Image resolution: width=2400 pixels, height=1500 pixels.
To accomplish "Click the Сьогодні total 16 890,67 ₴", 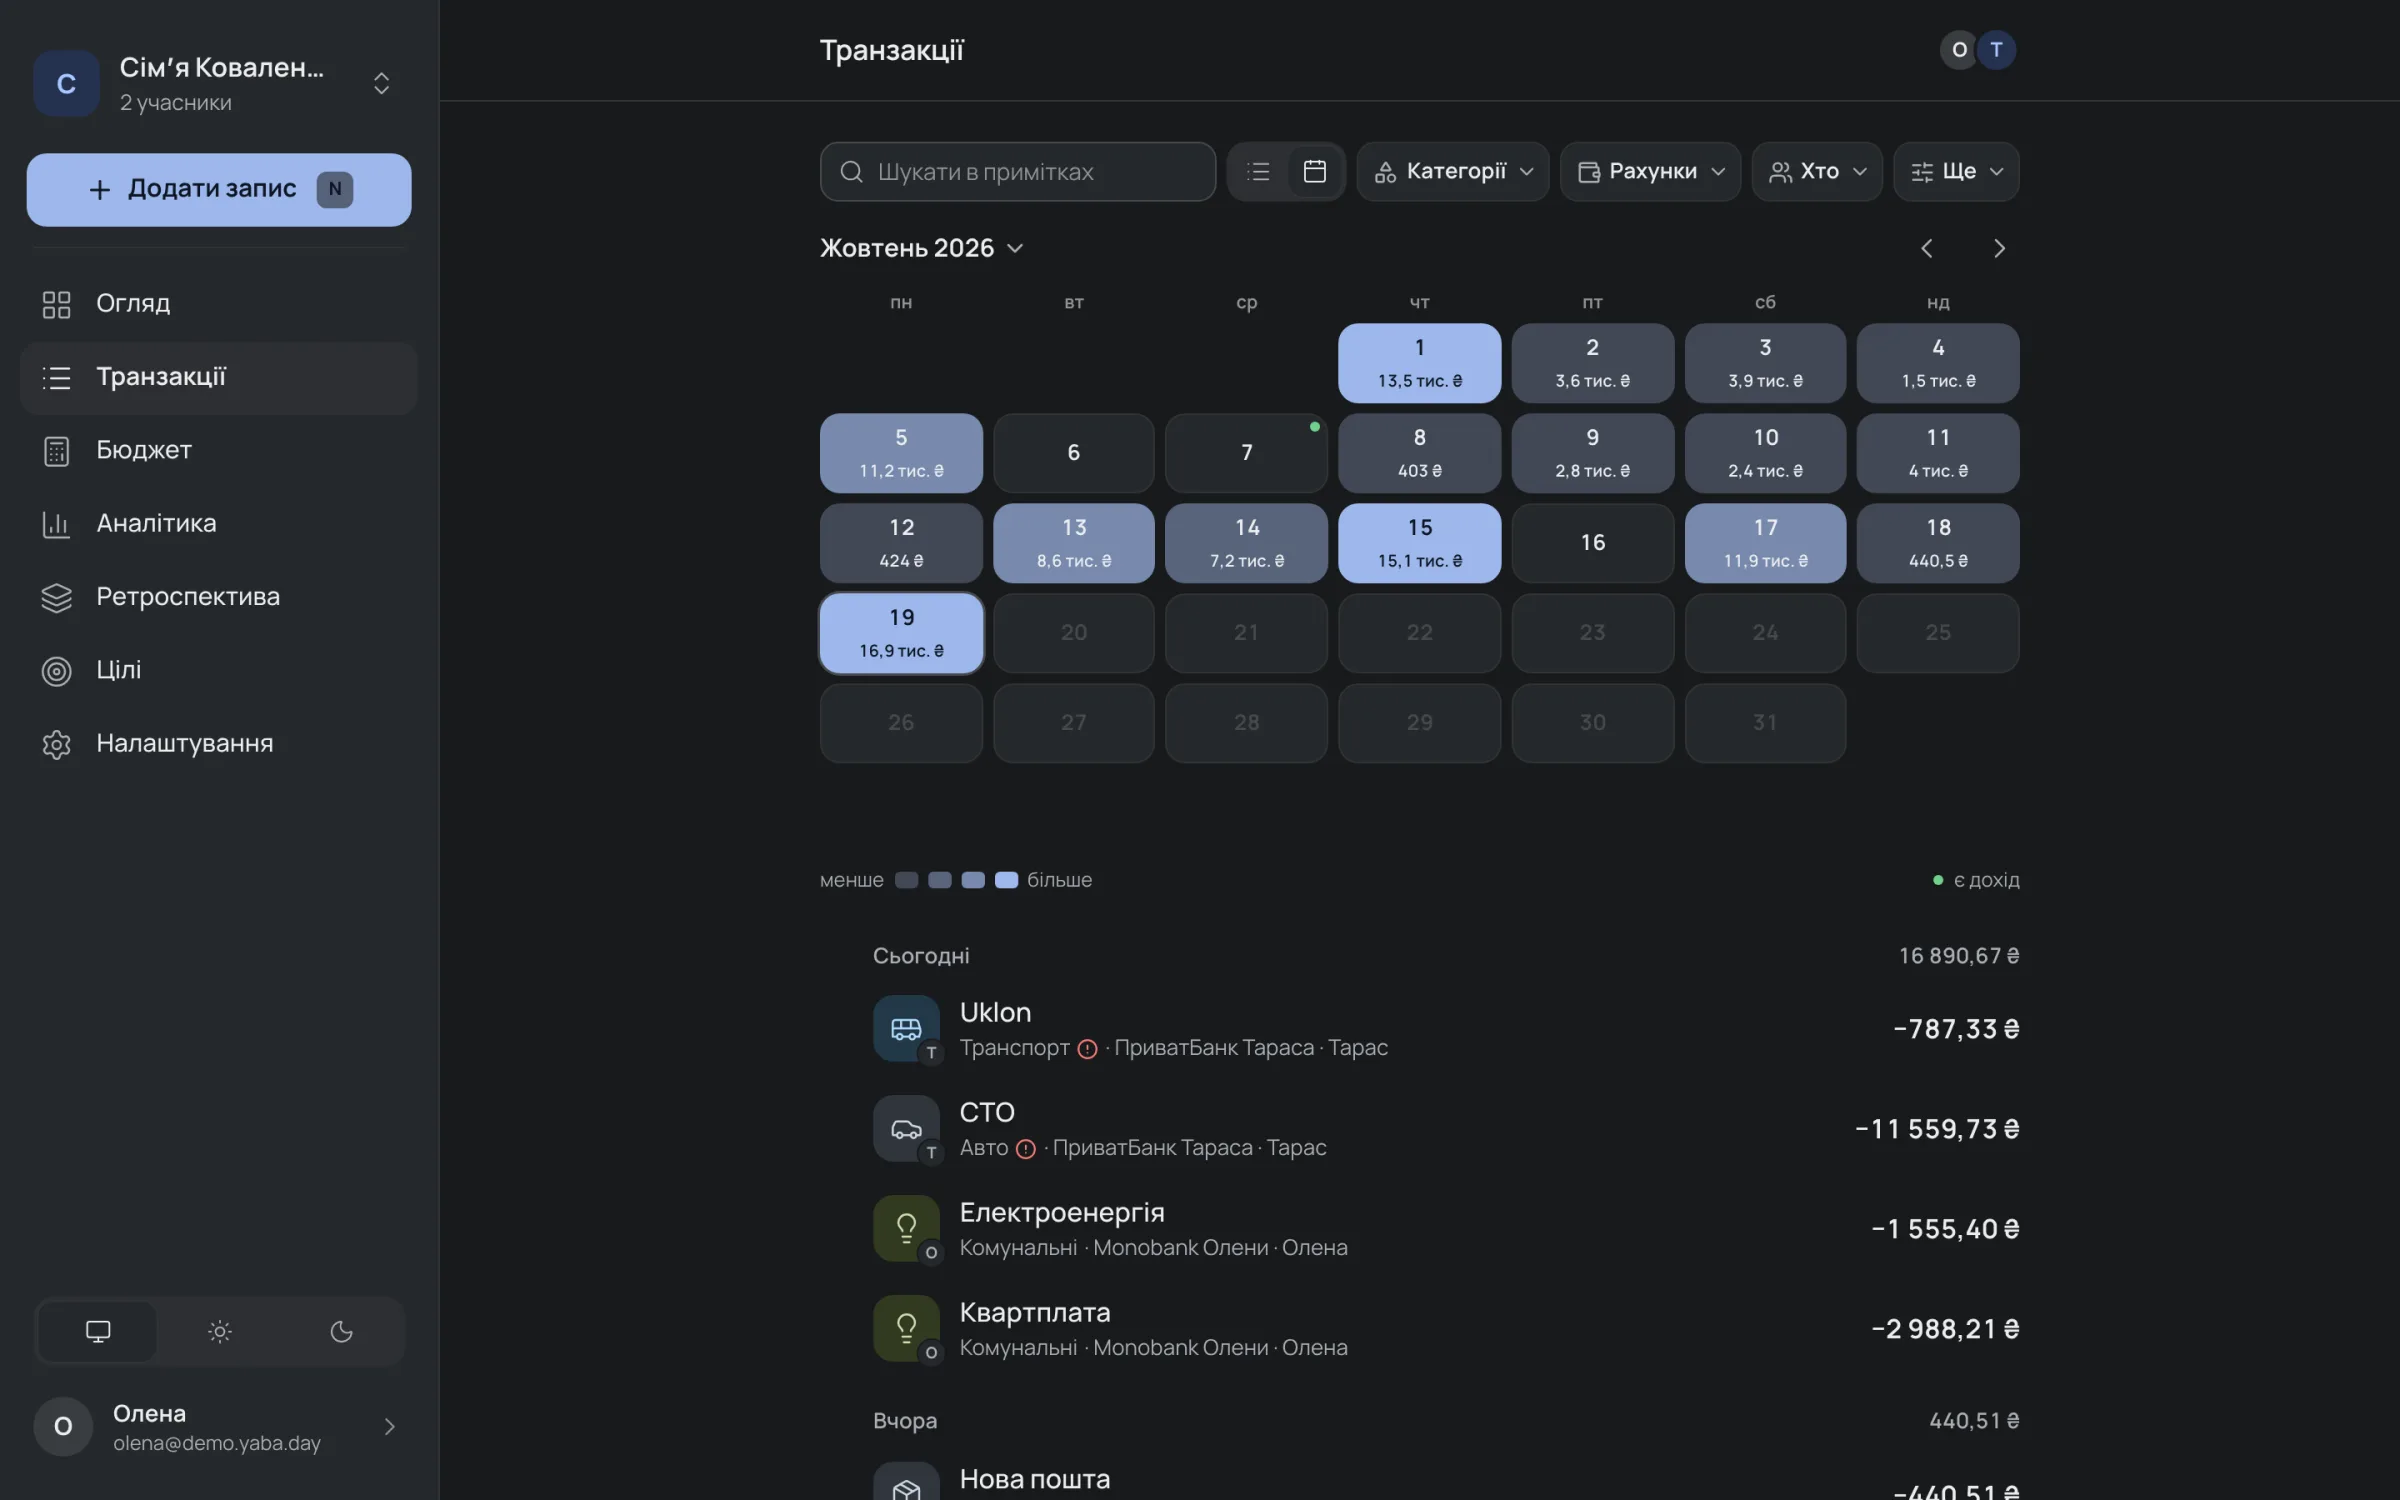I will 1959,956.
